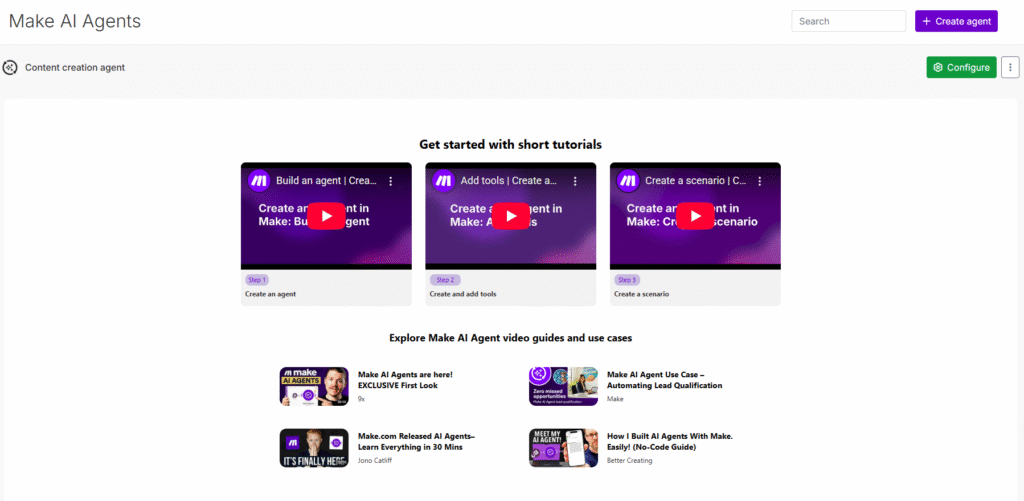The height and width of the screenshot is (501, 1024).
Task: Click the Content creation agent icon
Action: click(x=10, y=68)
